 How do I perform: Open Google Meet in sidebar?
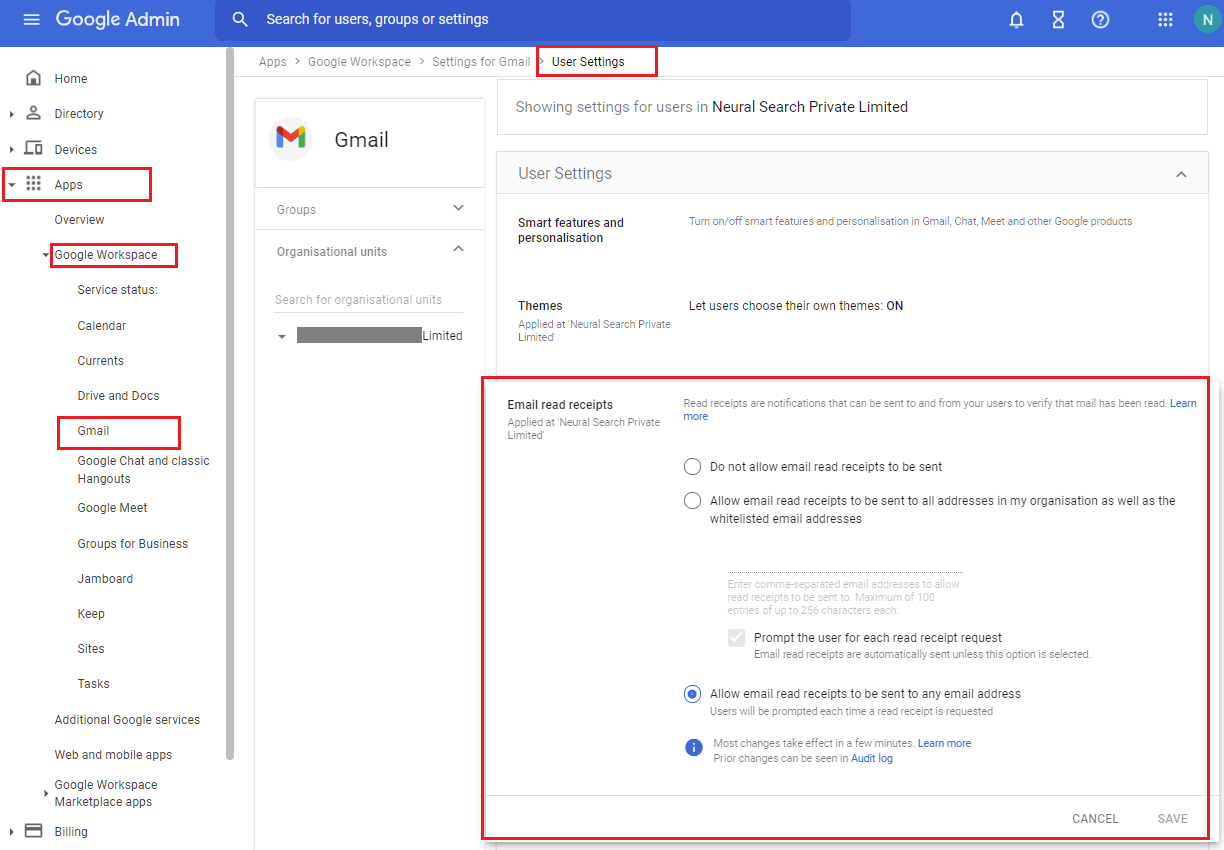coord(112,508)
